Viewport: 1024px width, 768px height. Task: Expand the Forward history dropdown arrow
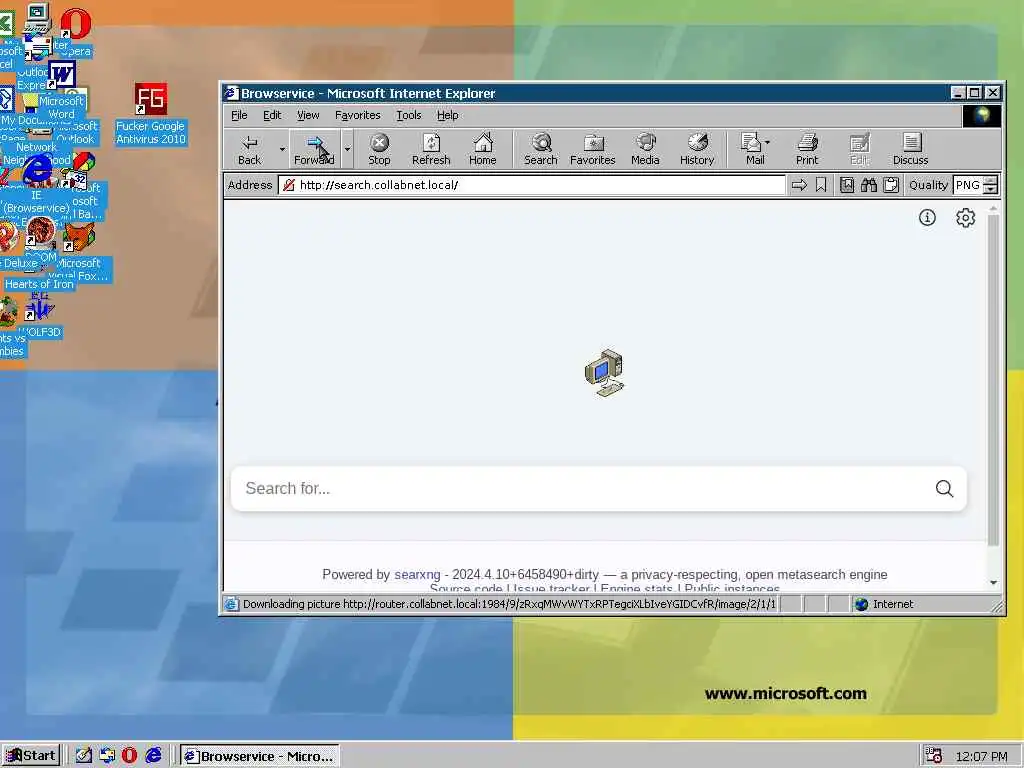pos(347,150)
